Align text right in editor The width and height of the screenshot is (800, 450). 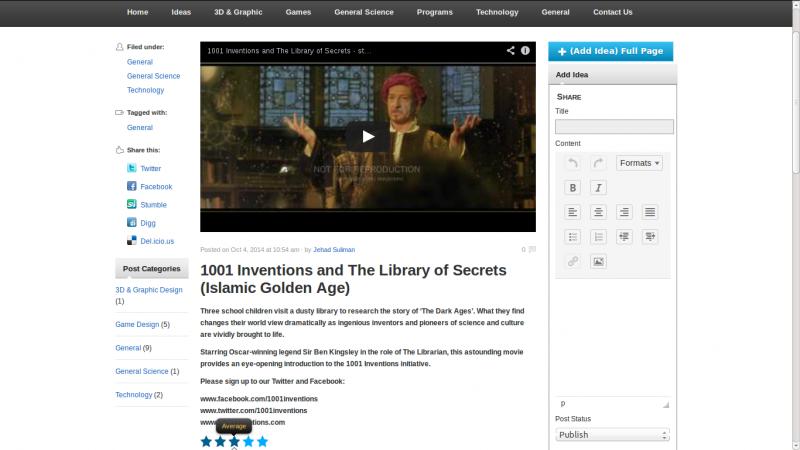pos(624,212)
